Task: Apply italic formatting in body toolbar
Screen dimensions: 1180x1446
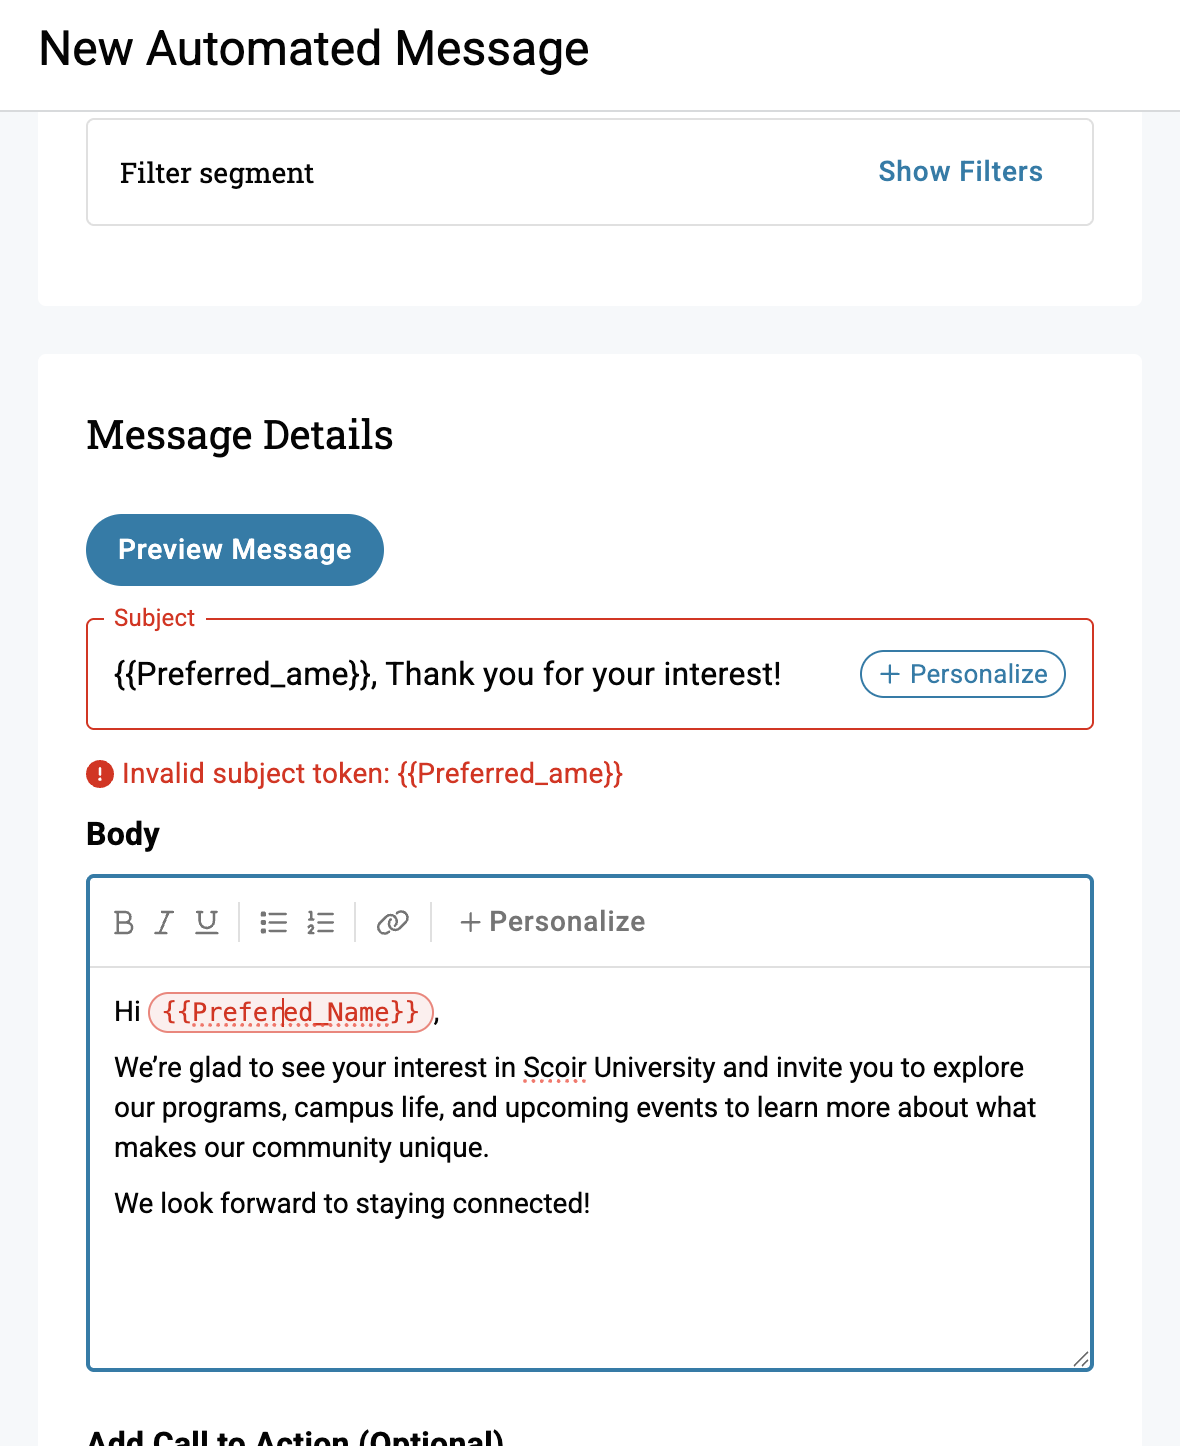Action: pyautogui.click(x=165, y=922)
